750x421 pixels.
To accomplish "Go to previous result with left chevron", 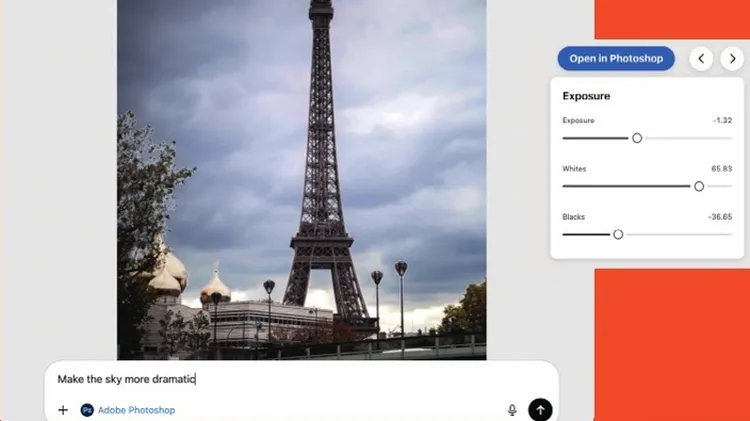I will pyautogui.click(x=702, y=59).
